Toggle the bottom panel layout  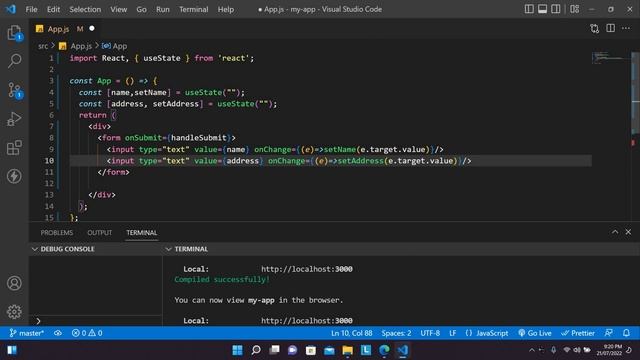(x=542, y=9)
